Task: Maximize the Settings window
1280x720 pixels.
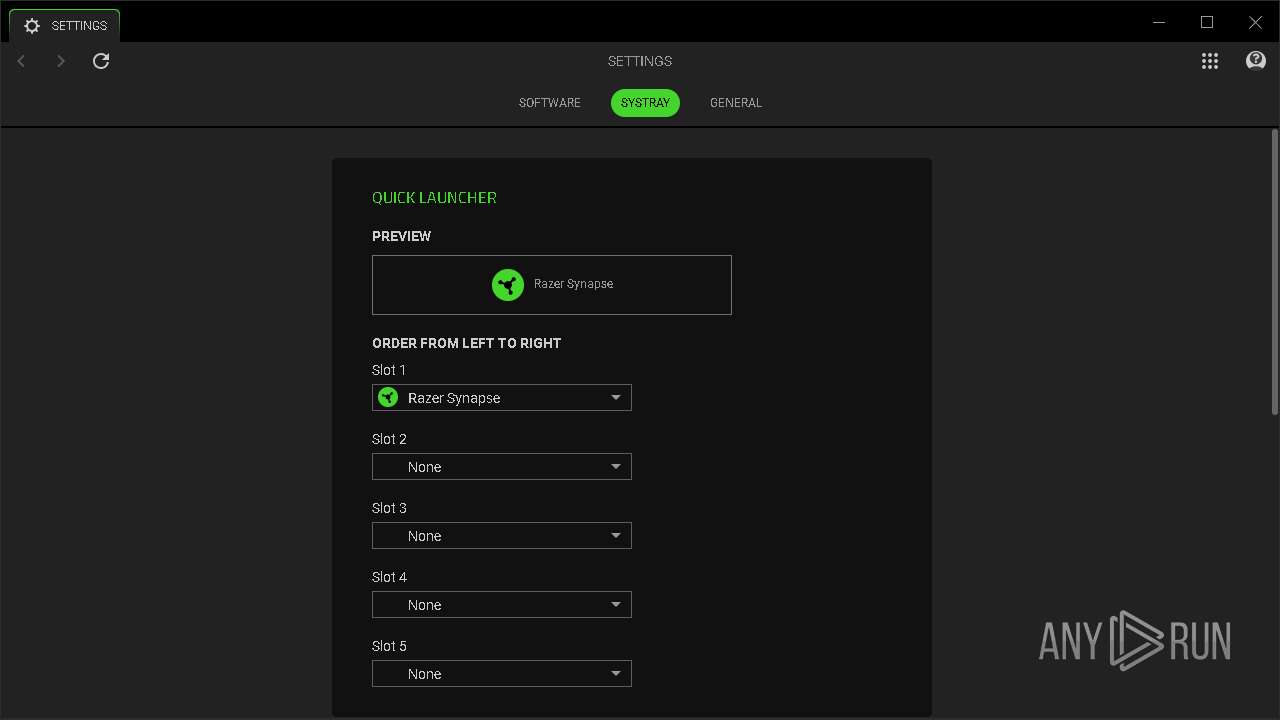Action: [1207, 22]
